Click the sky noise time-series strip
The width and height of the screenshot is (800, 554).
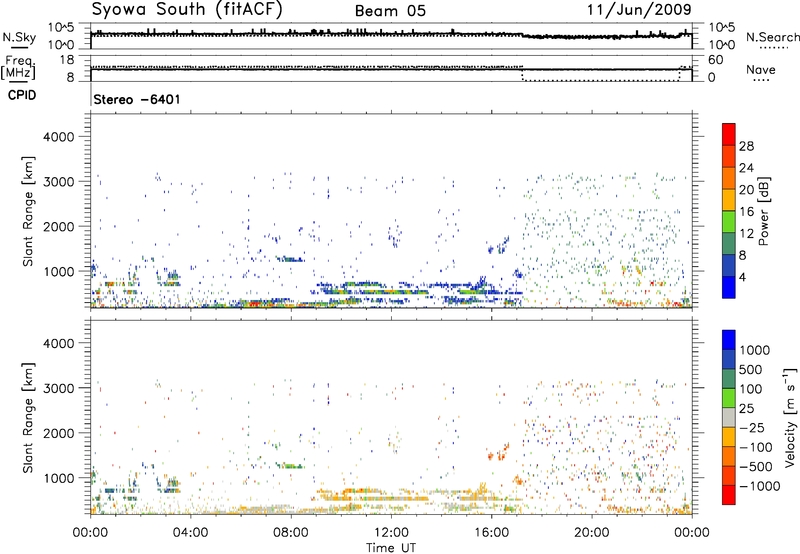pos(391,36)
